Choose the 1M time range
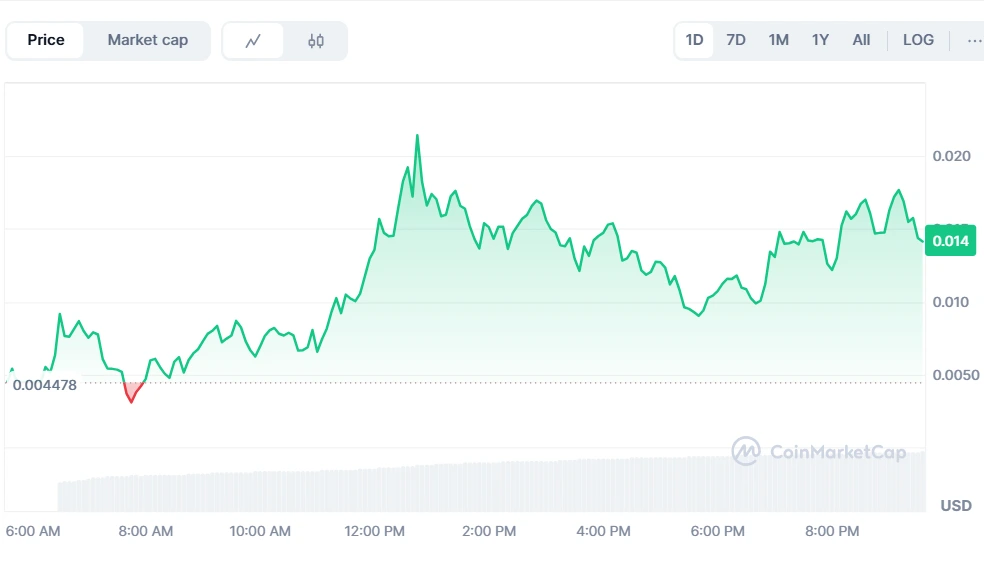Viewport: 984px width, 565px height. click(778, 40)
